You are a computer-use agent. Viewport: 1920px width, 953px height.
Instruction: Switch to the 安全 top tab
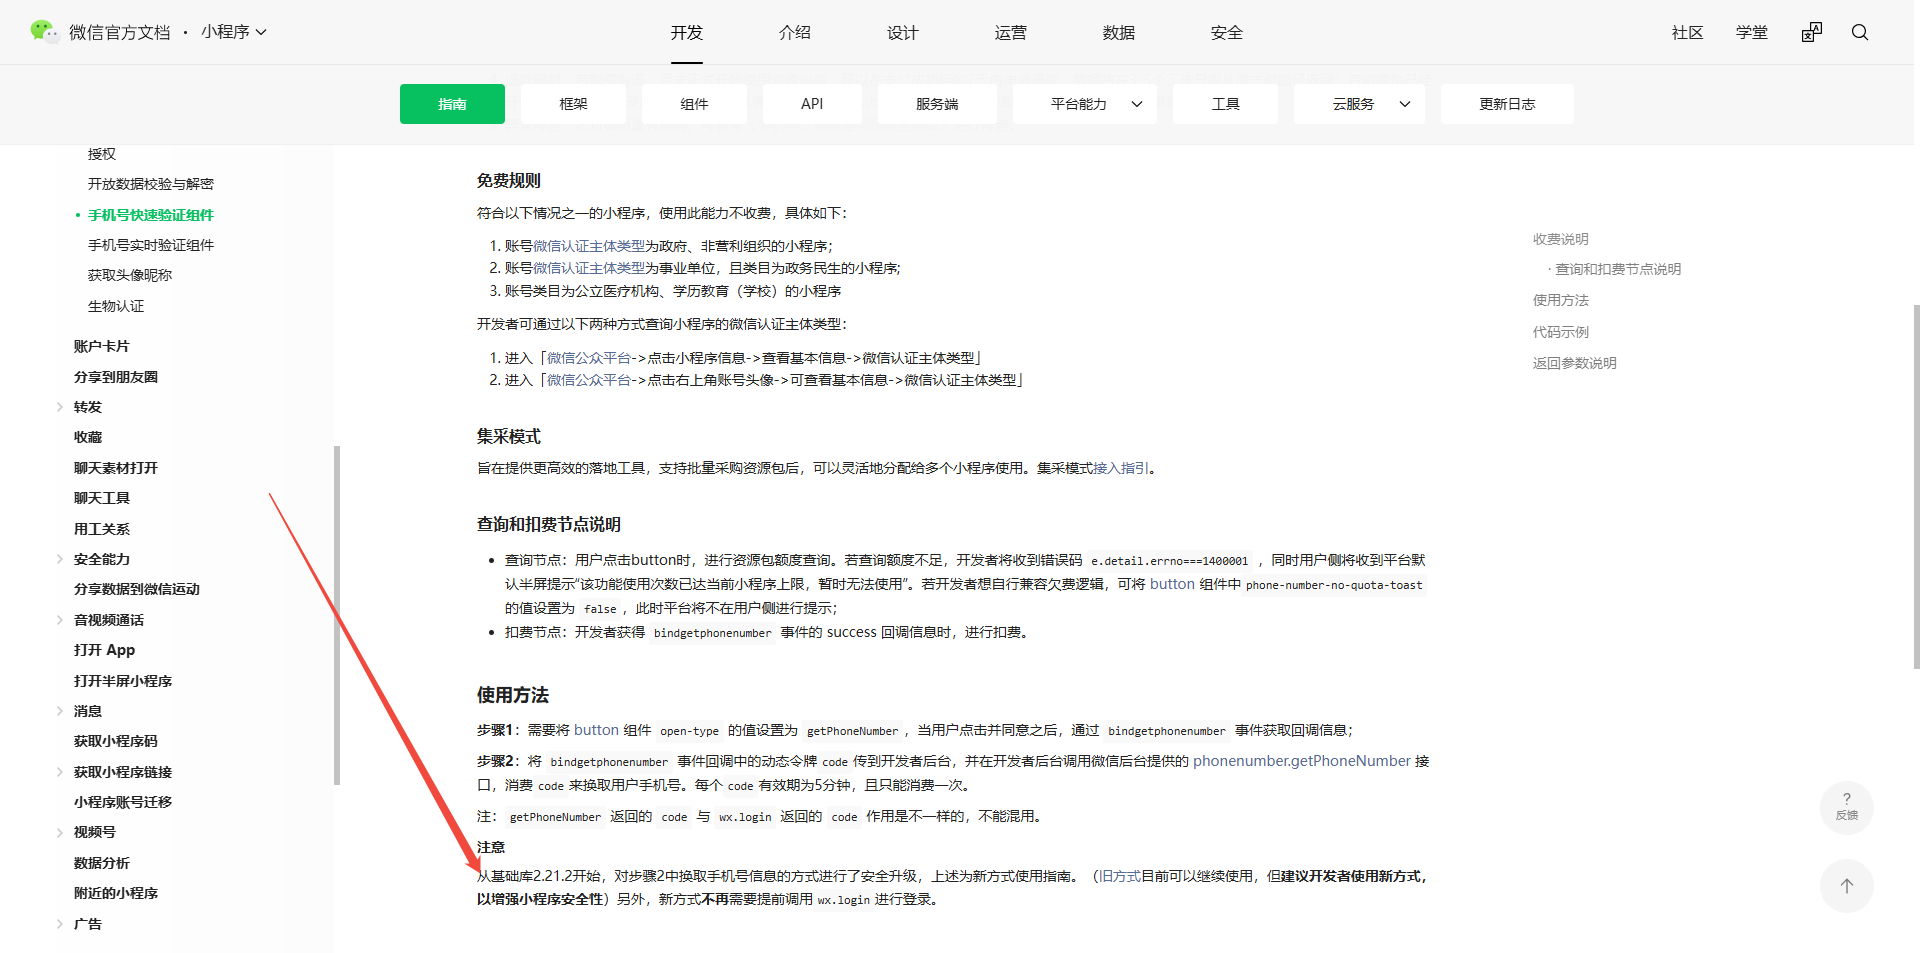click(1227, 32)
